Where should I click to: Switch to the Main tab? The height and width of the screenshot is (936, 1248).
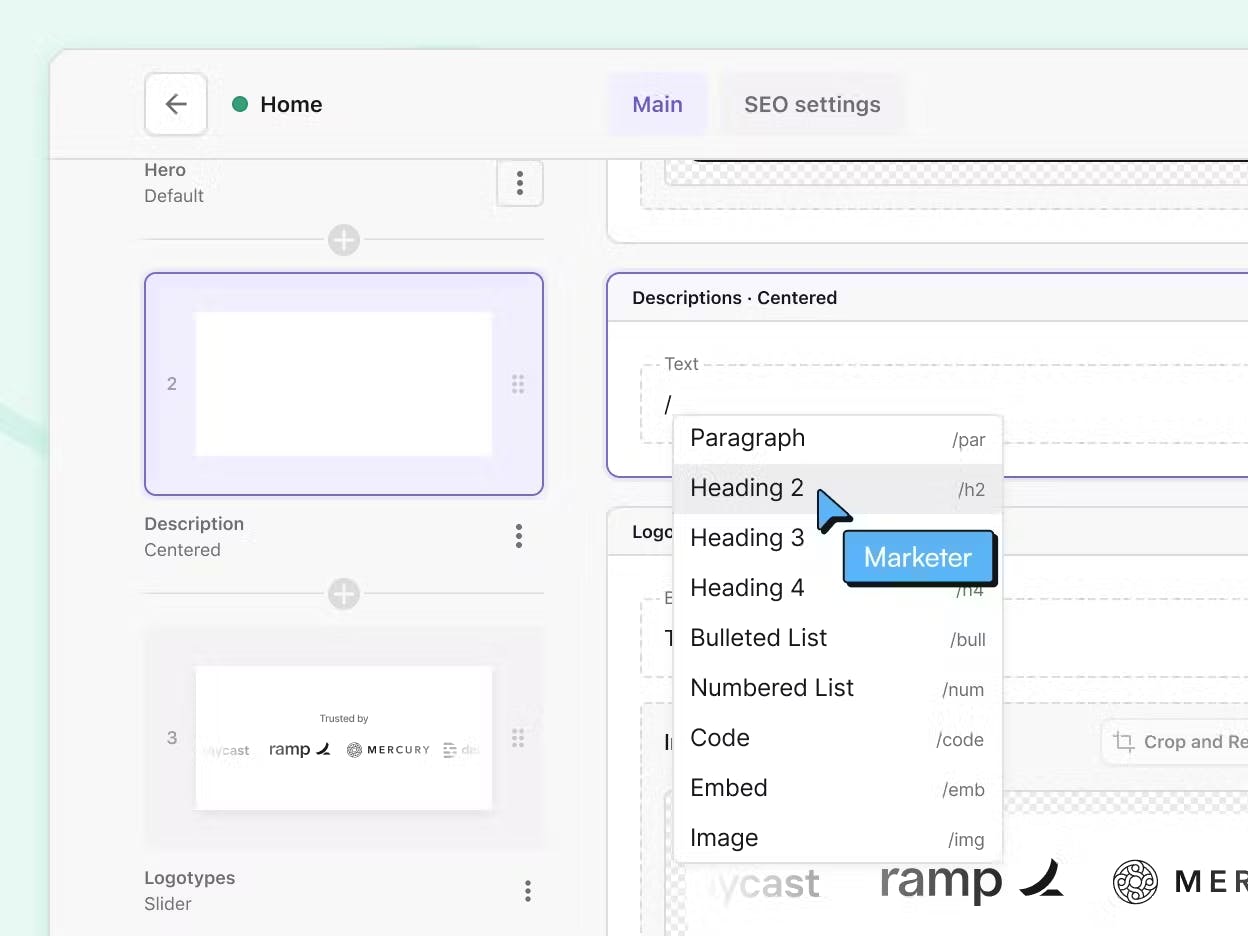(x=657, y=104)
